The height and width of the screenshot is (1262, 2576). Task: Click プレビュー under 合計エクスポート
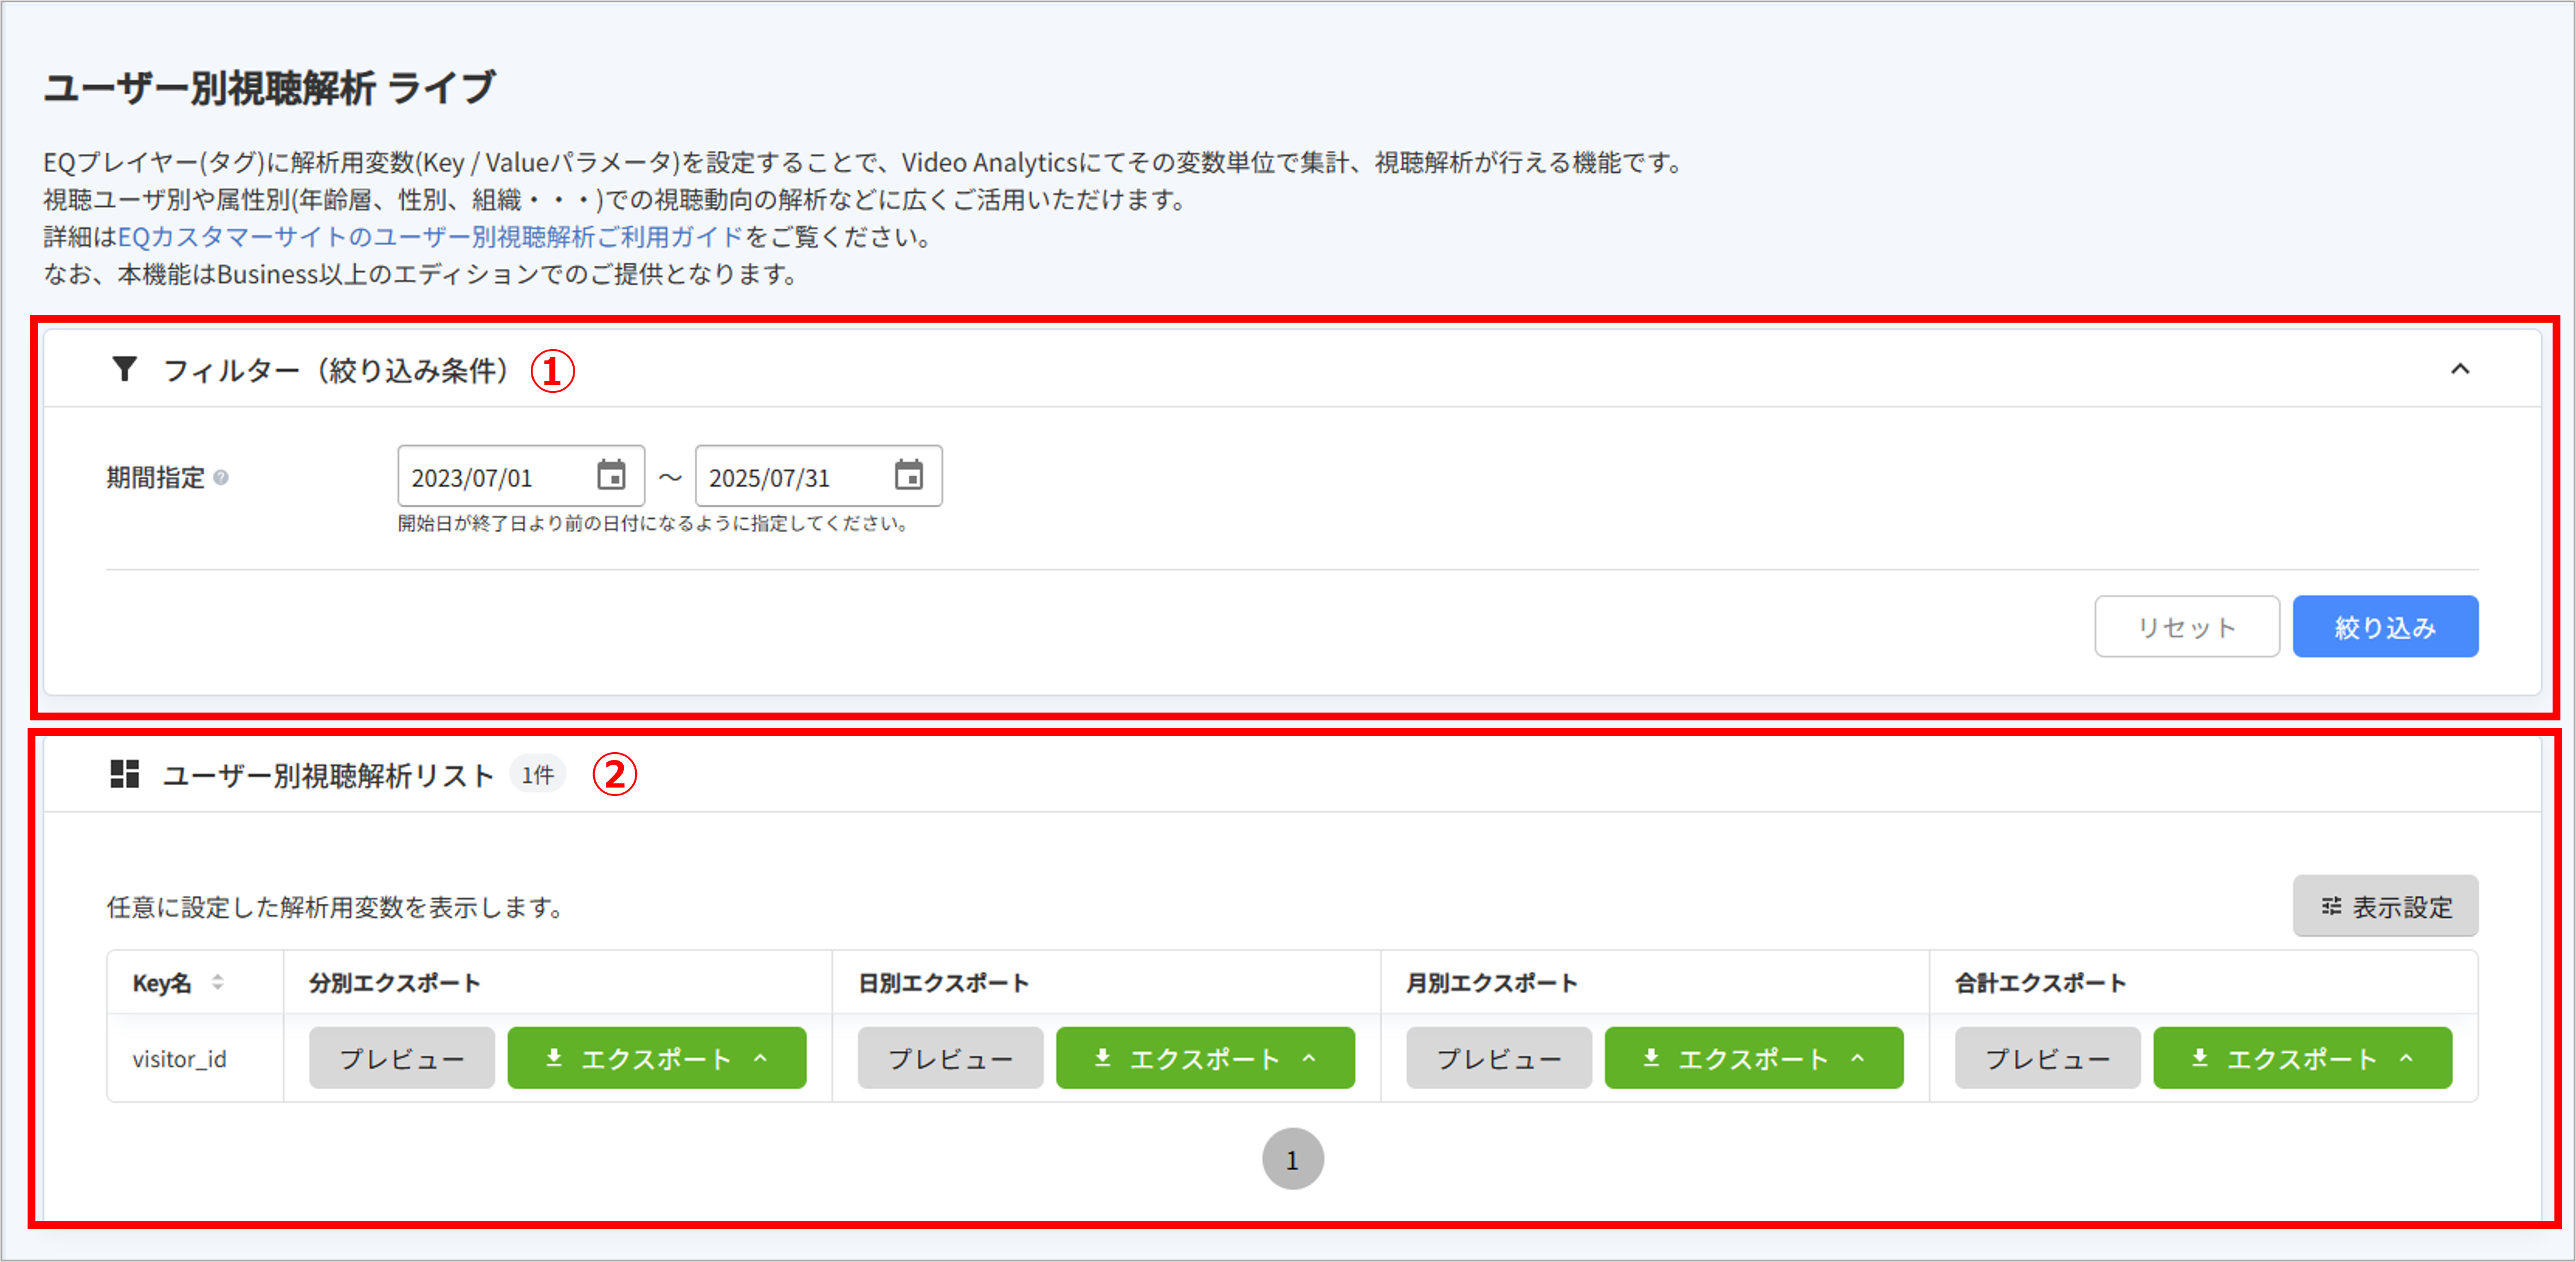coord(2048,1058)
